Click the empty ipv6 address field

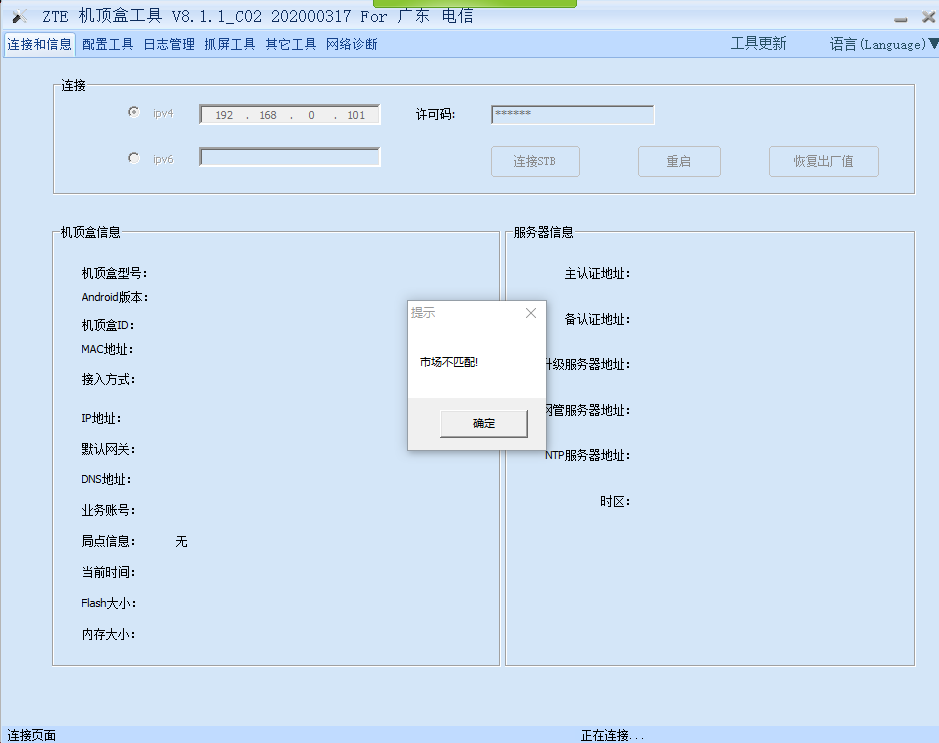pos(290,157)
